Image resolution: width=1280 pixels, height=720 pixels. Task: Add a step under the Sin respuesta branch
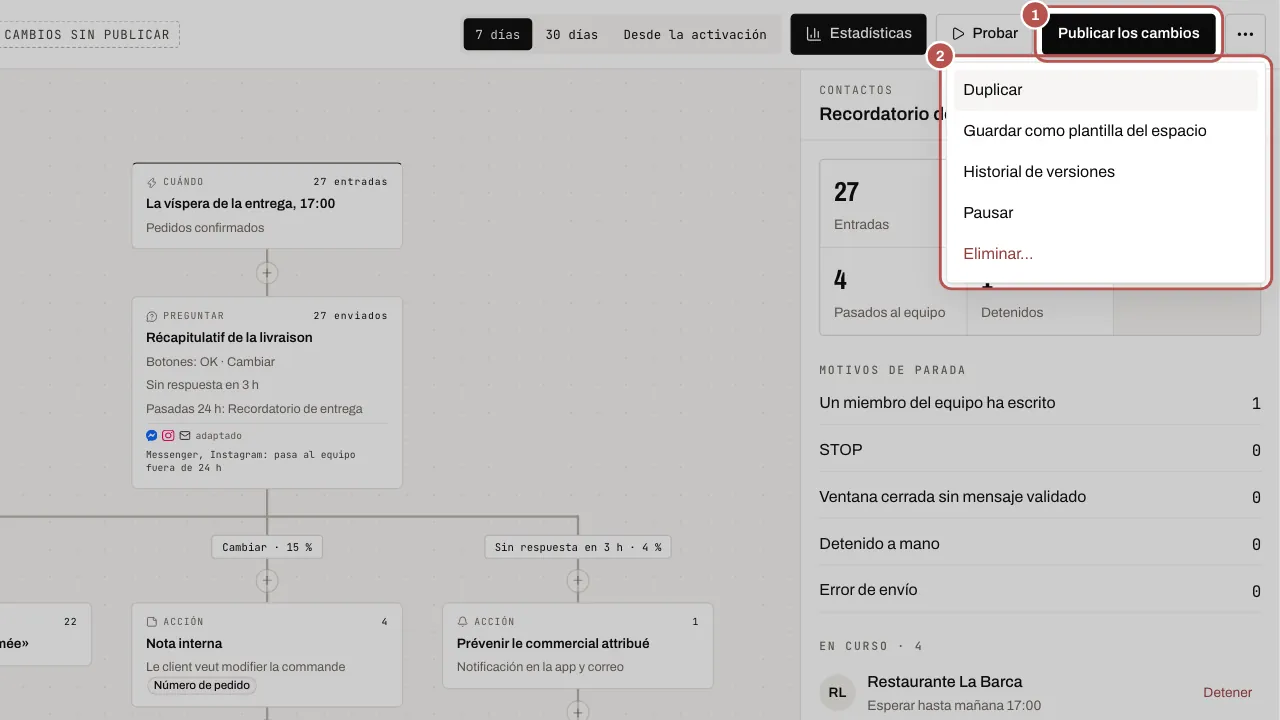(578, 580)
